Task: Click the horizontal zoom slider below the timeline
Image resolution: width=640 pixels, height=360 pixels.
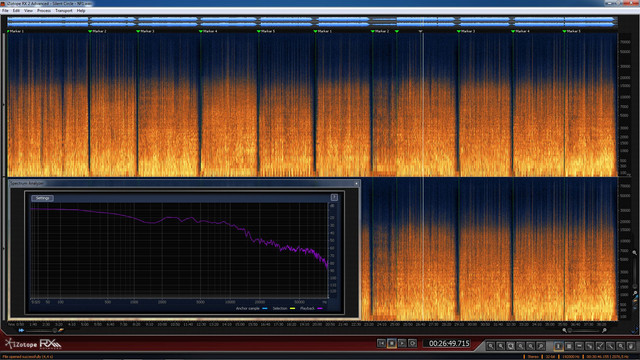Action: click(x=584, y=330)
